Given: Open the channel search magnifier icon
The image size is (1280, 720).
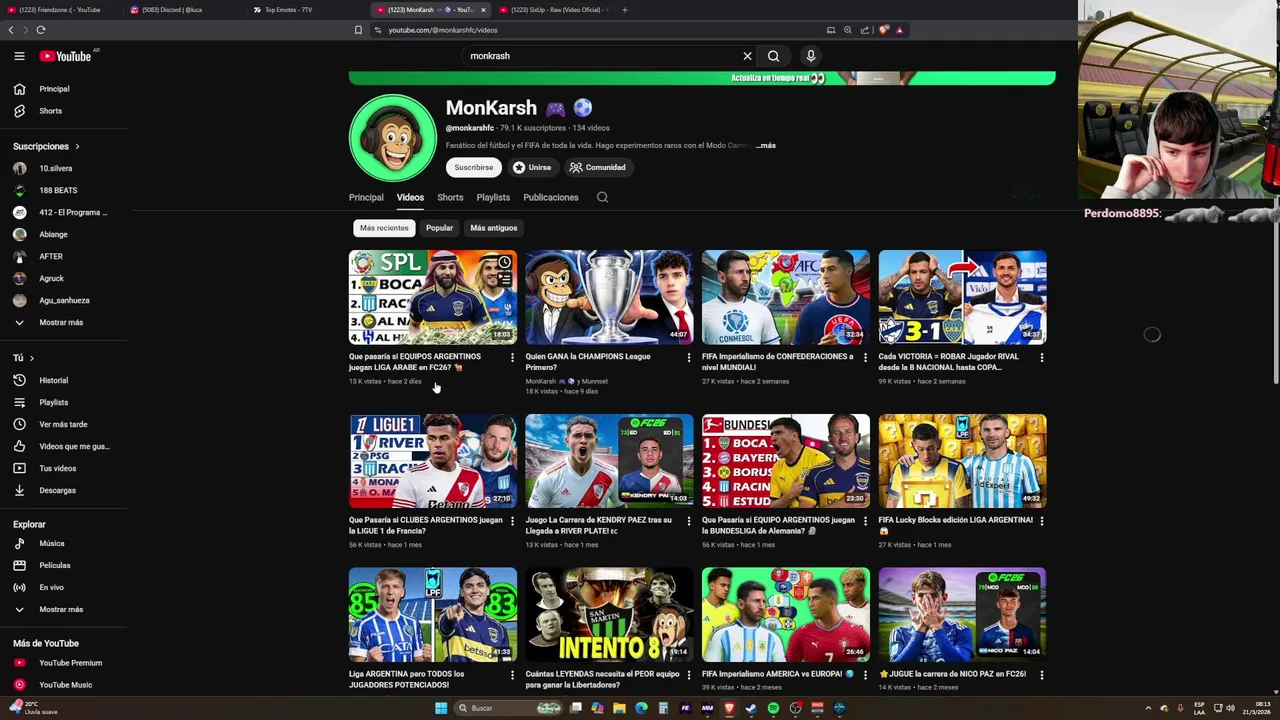Looking at the screenshot, I should 602,197.
